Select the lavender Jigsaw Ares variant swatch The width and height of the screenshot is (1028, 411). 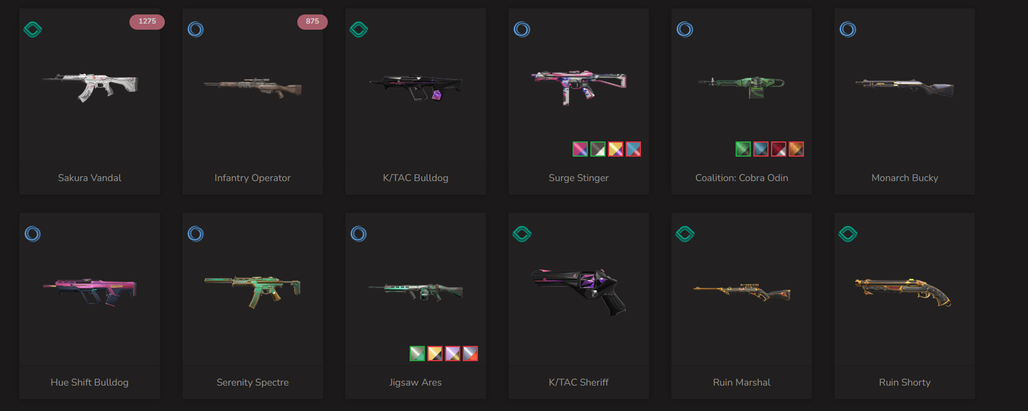(452, 353)
